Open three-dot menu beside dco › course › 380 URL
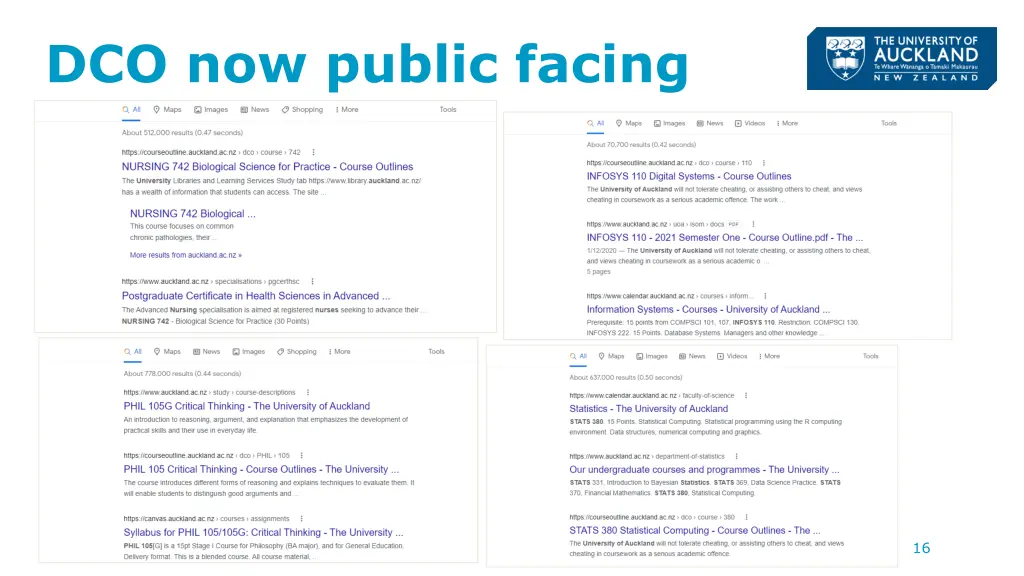 (x=746, y=517)
